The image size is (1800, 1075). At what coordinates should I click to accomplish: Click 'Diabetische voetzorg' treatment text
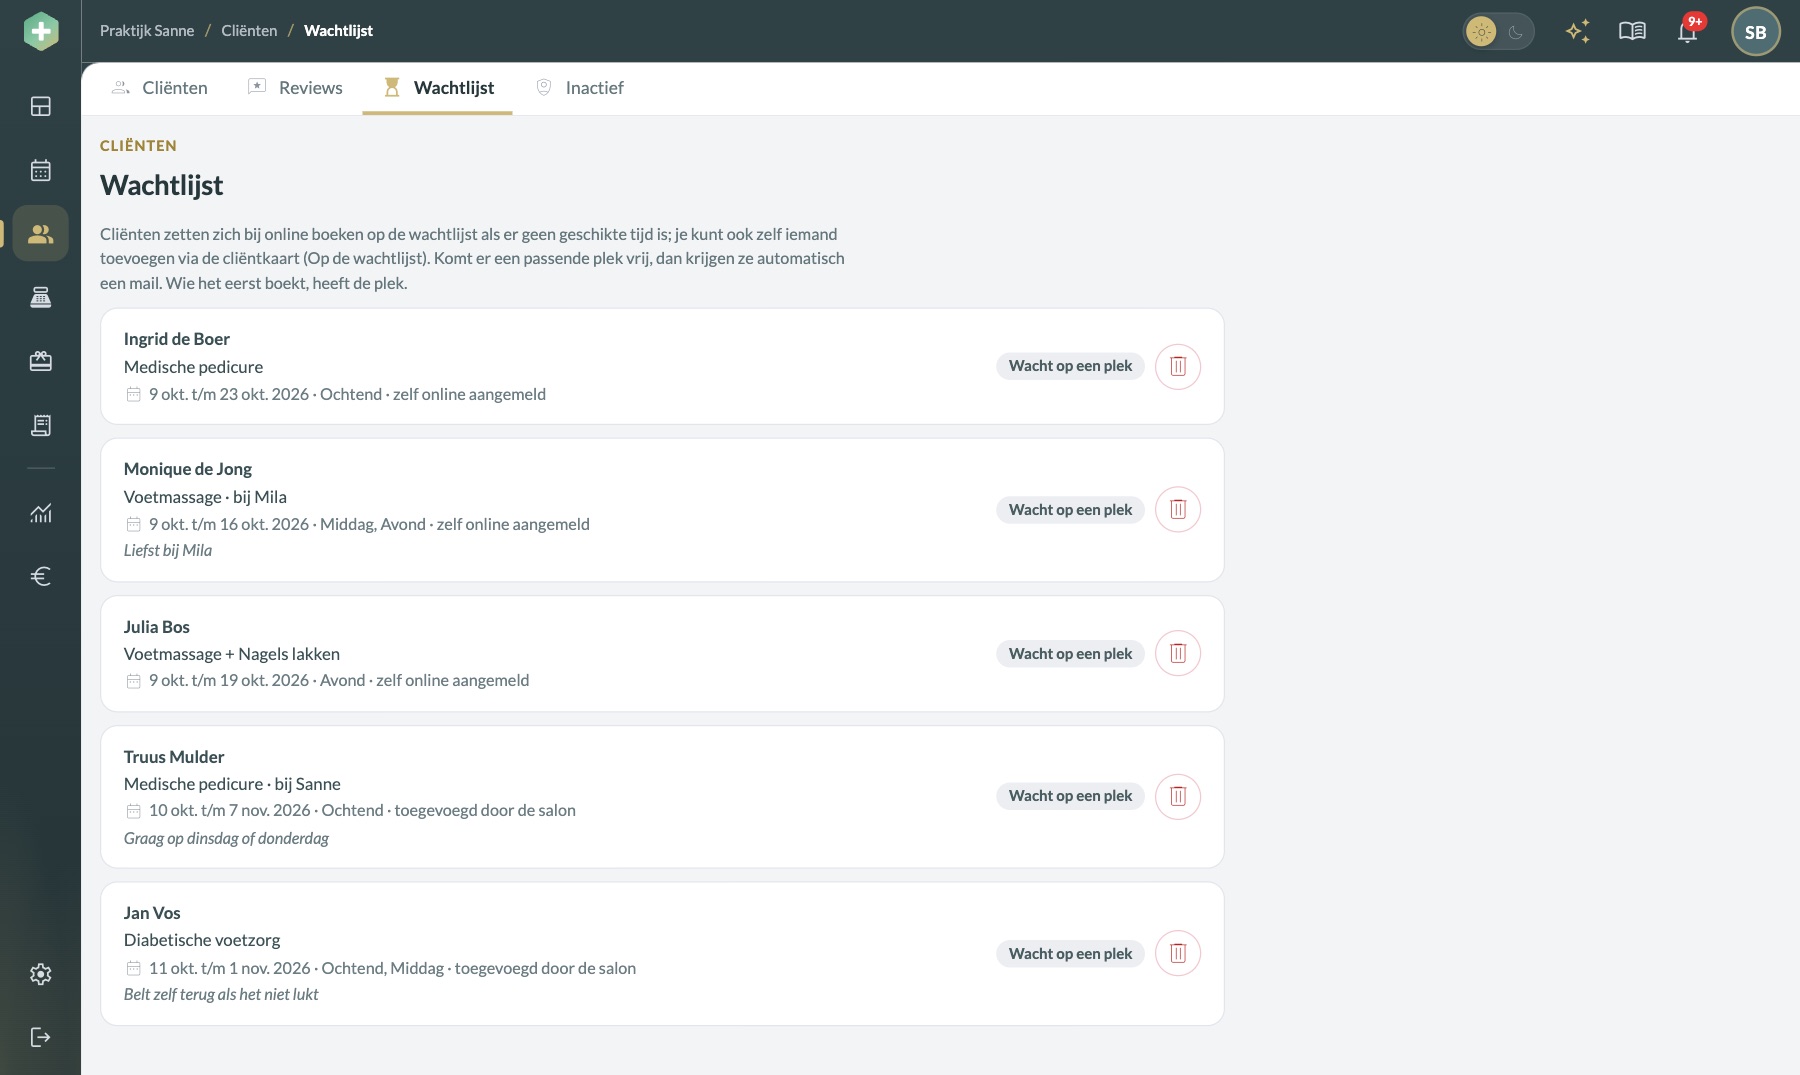(x=202, y=940)
